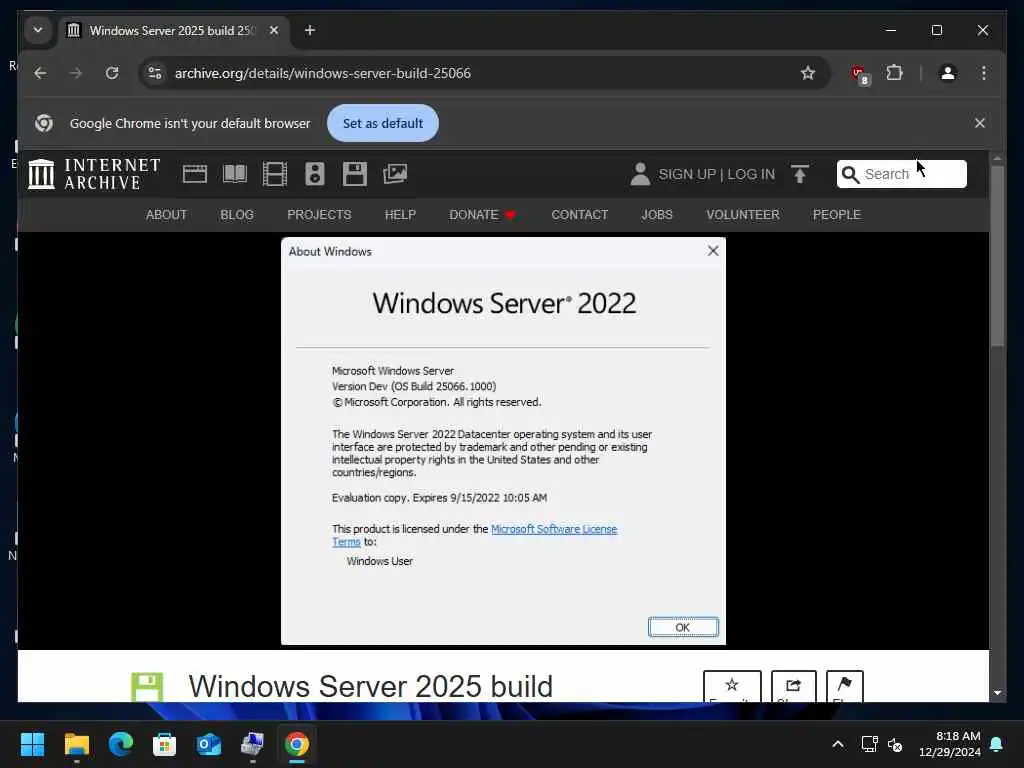This screenshot has width=1024, height=768.
Task: Open the PROJECTS menu item
Action: pyautogui.click(x=319, y=215)
